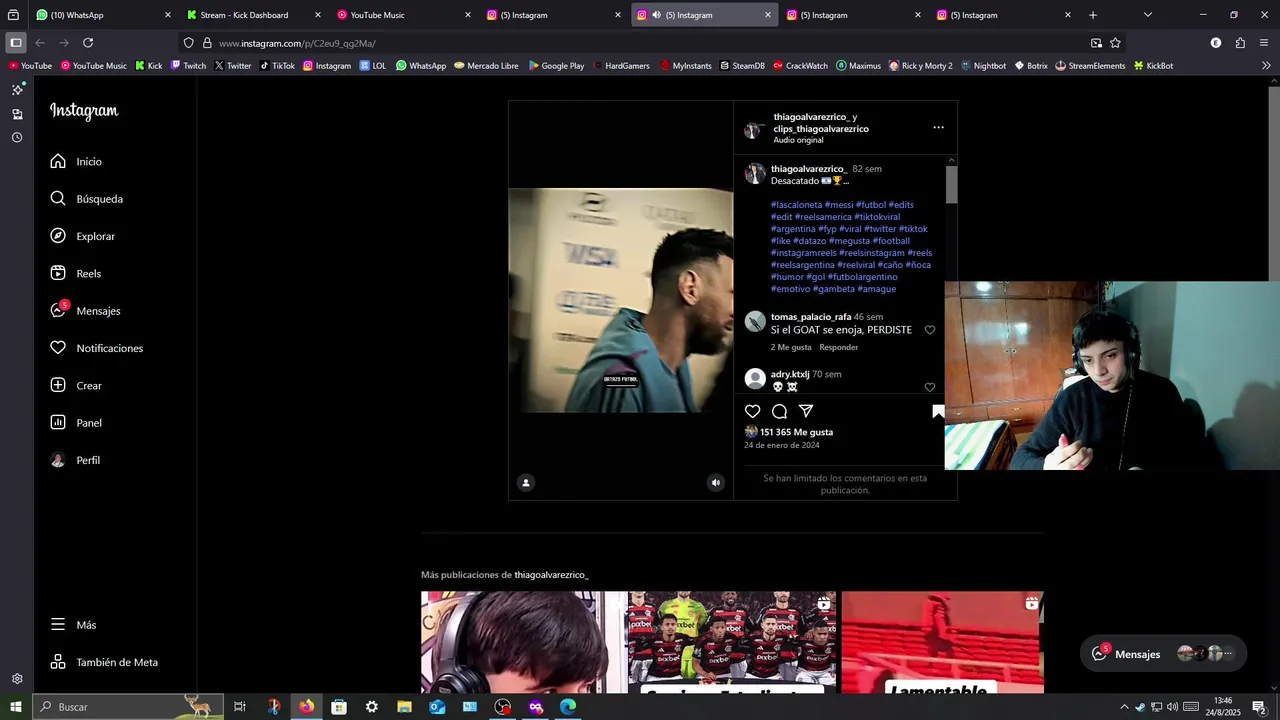Image resolution: width=1280 pixels, height=720 pixels.
Task: Open Panel dashboard in sidebar
Action: click(x=76, y=423)
